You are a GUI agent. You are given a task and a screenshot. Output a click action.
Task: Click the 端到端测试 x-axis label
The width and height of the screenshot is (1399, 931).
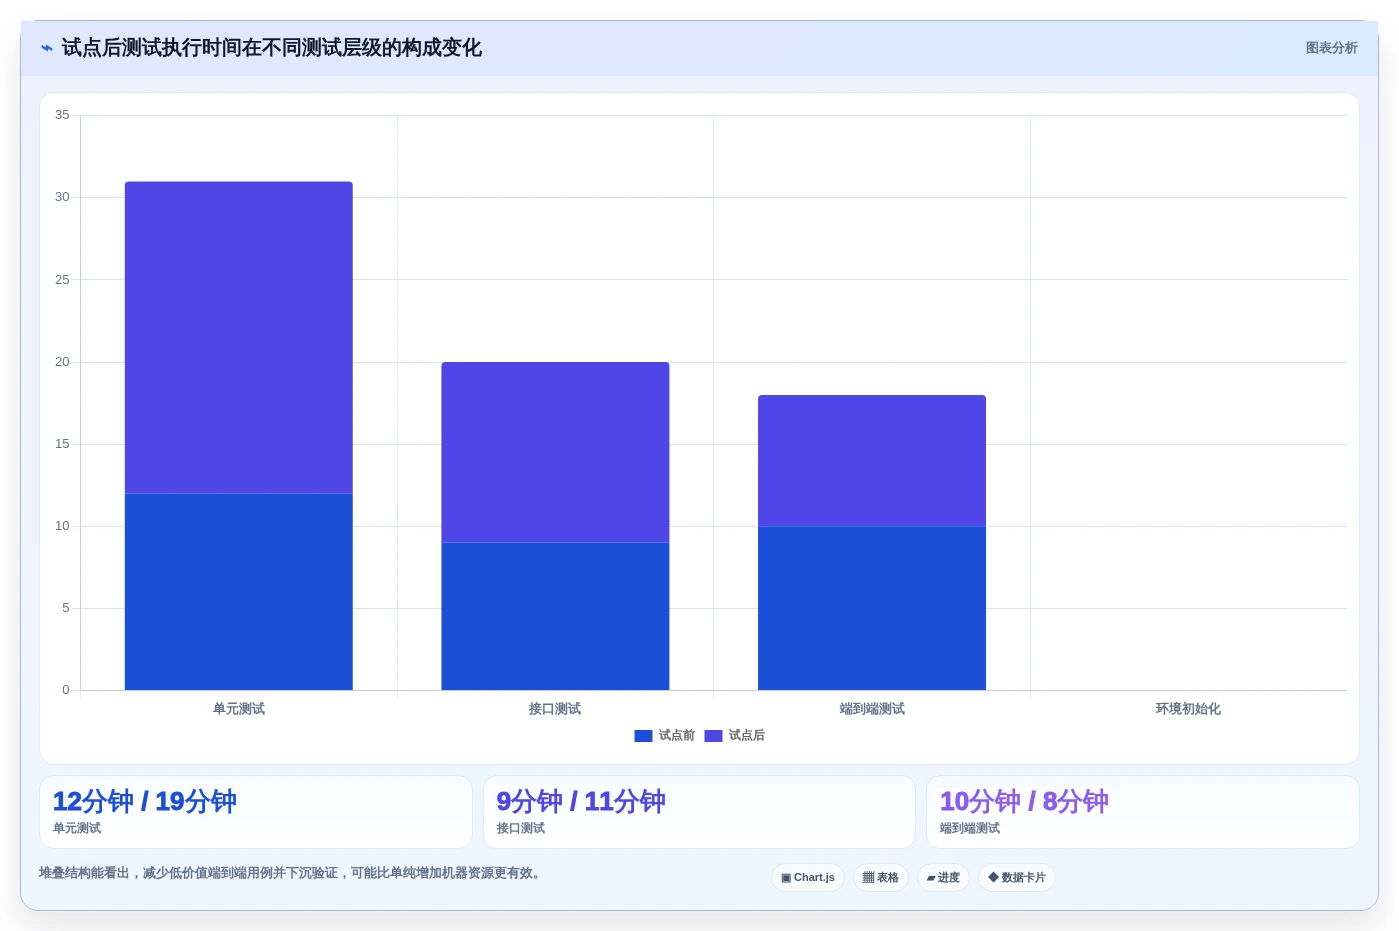872,709
